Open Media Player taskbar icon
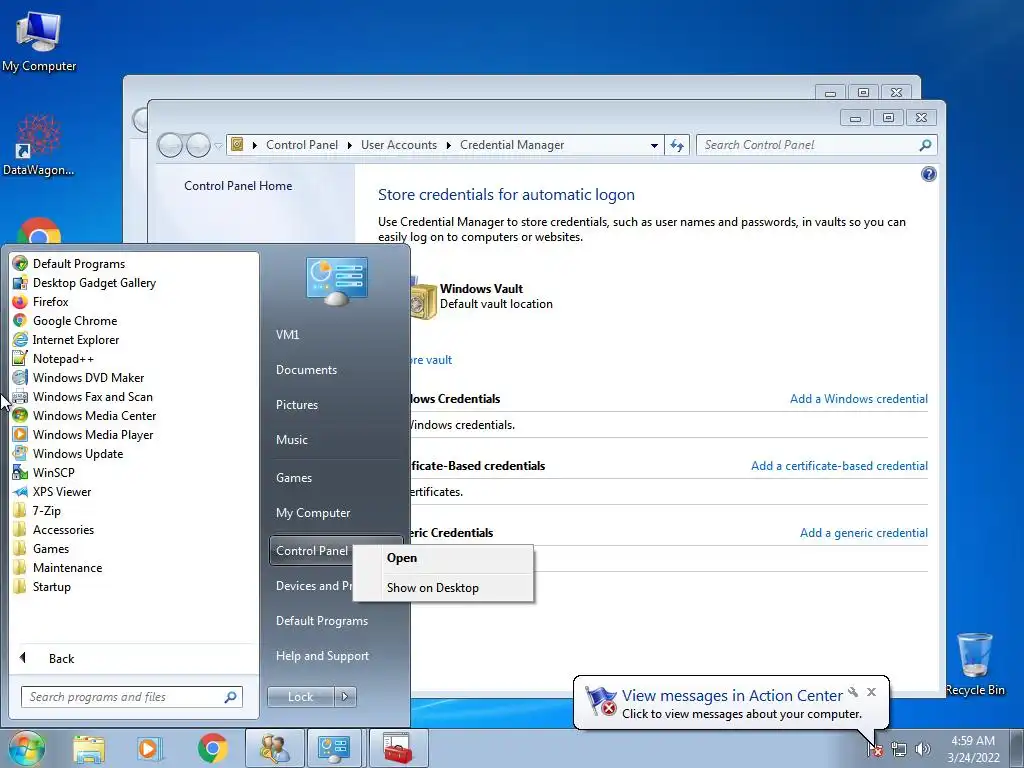 coord(149,748)
